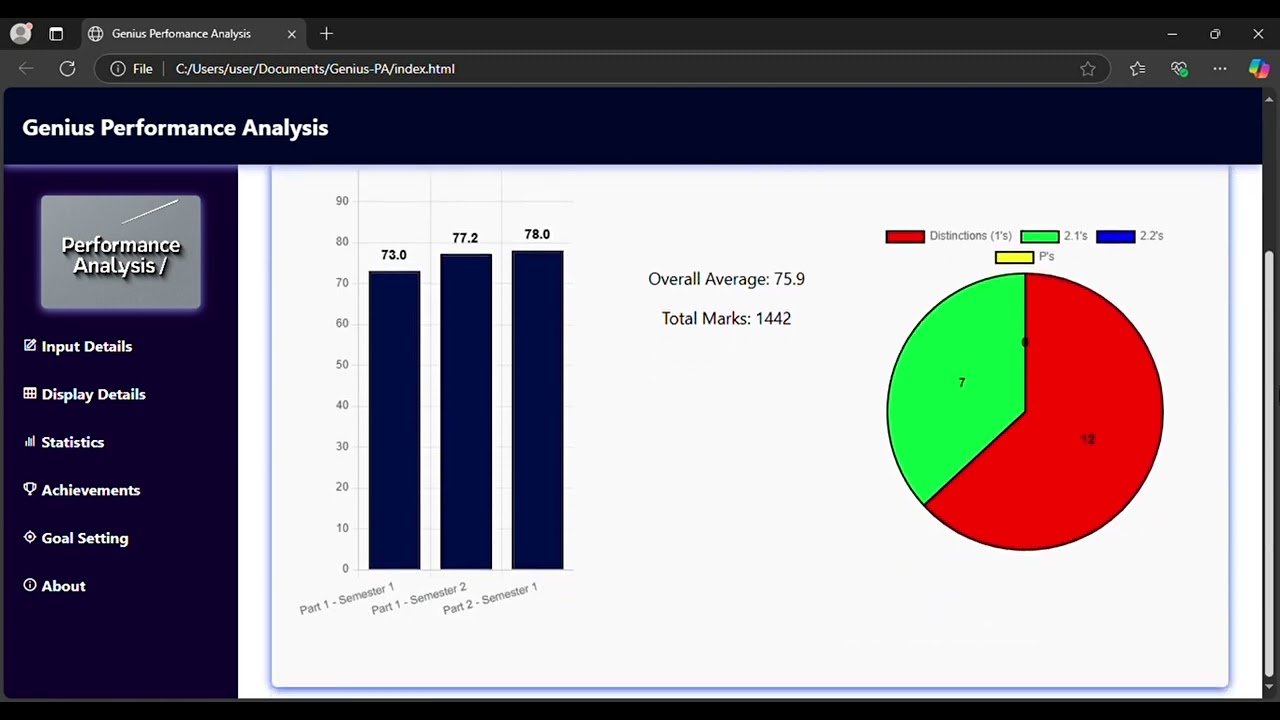This screenshot has height=720, width=1280.
Task: Click the Genius Performance Analysis header title
Action: pos(175,127)
